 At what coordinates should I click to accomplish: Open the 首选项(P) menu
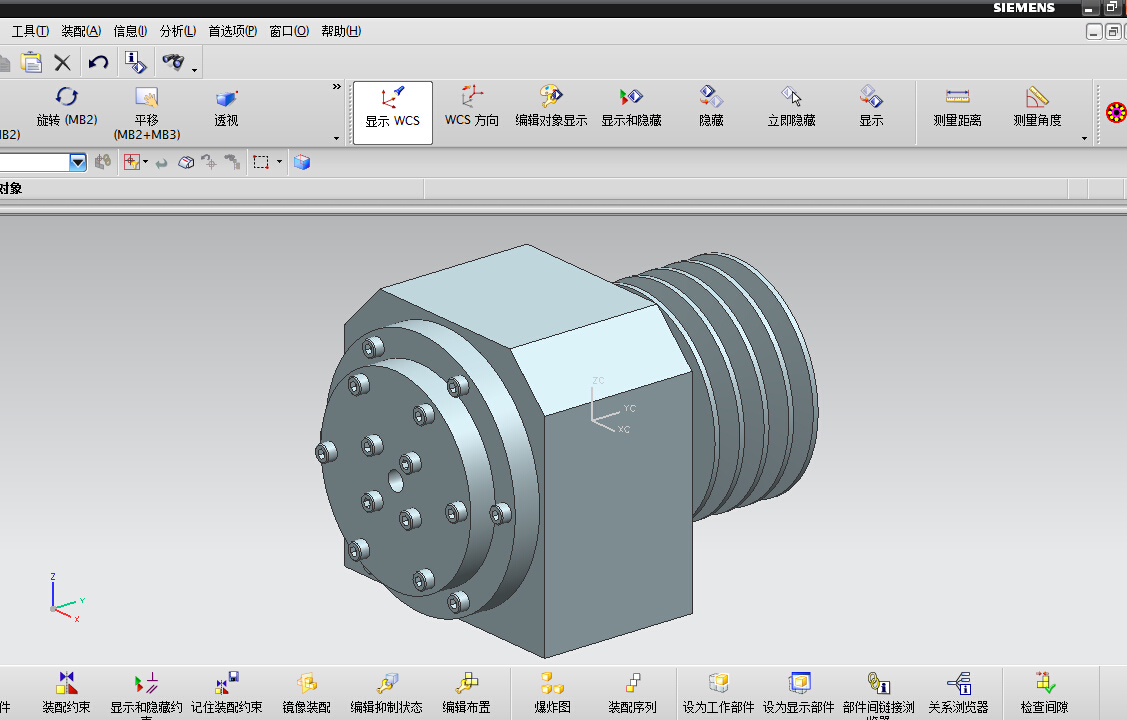(232, 31)
